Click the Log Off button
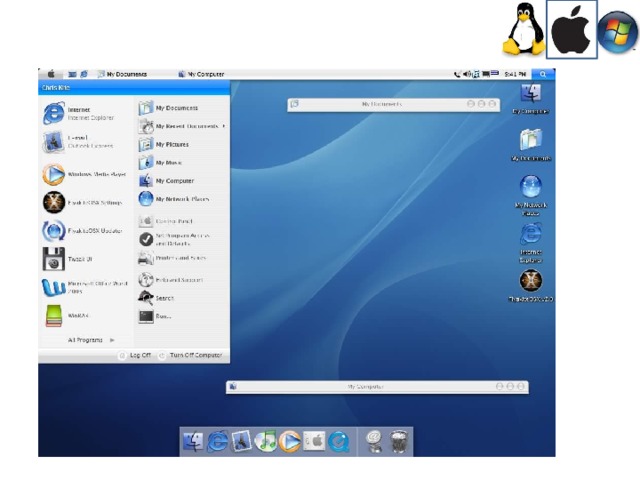This screenshot has height=480, width=640. [x=135, y=356]
